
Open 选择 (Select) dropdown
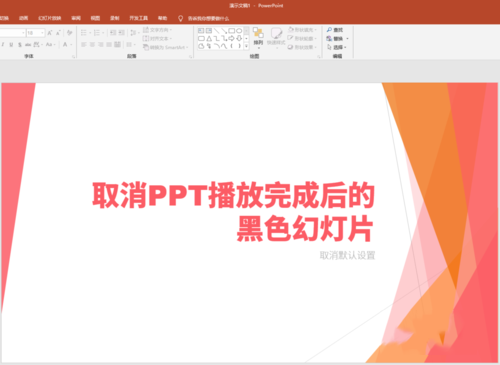[x=337, y=47]
